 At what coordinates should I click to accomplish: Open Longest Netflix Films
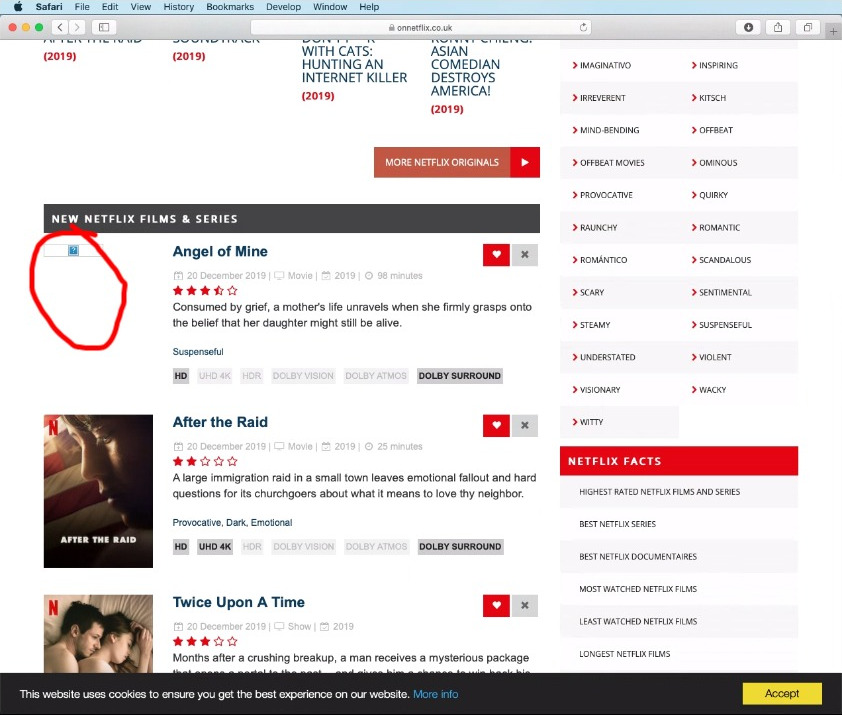[x=625, y=654]
